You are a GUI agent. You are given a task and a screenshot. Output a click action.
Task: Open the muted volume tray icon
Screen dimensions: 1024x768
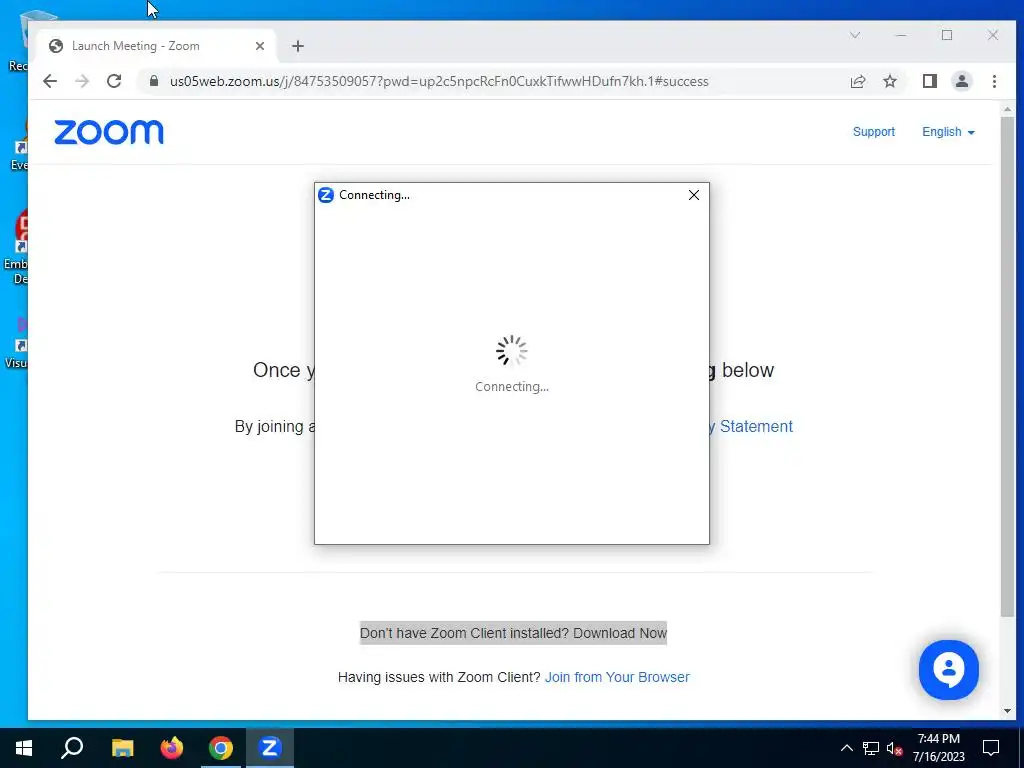[895, 748]
